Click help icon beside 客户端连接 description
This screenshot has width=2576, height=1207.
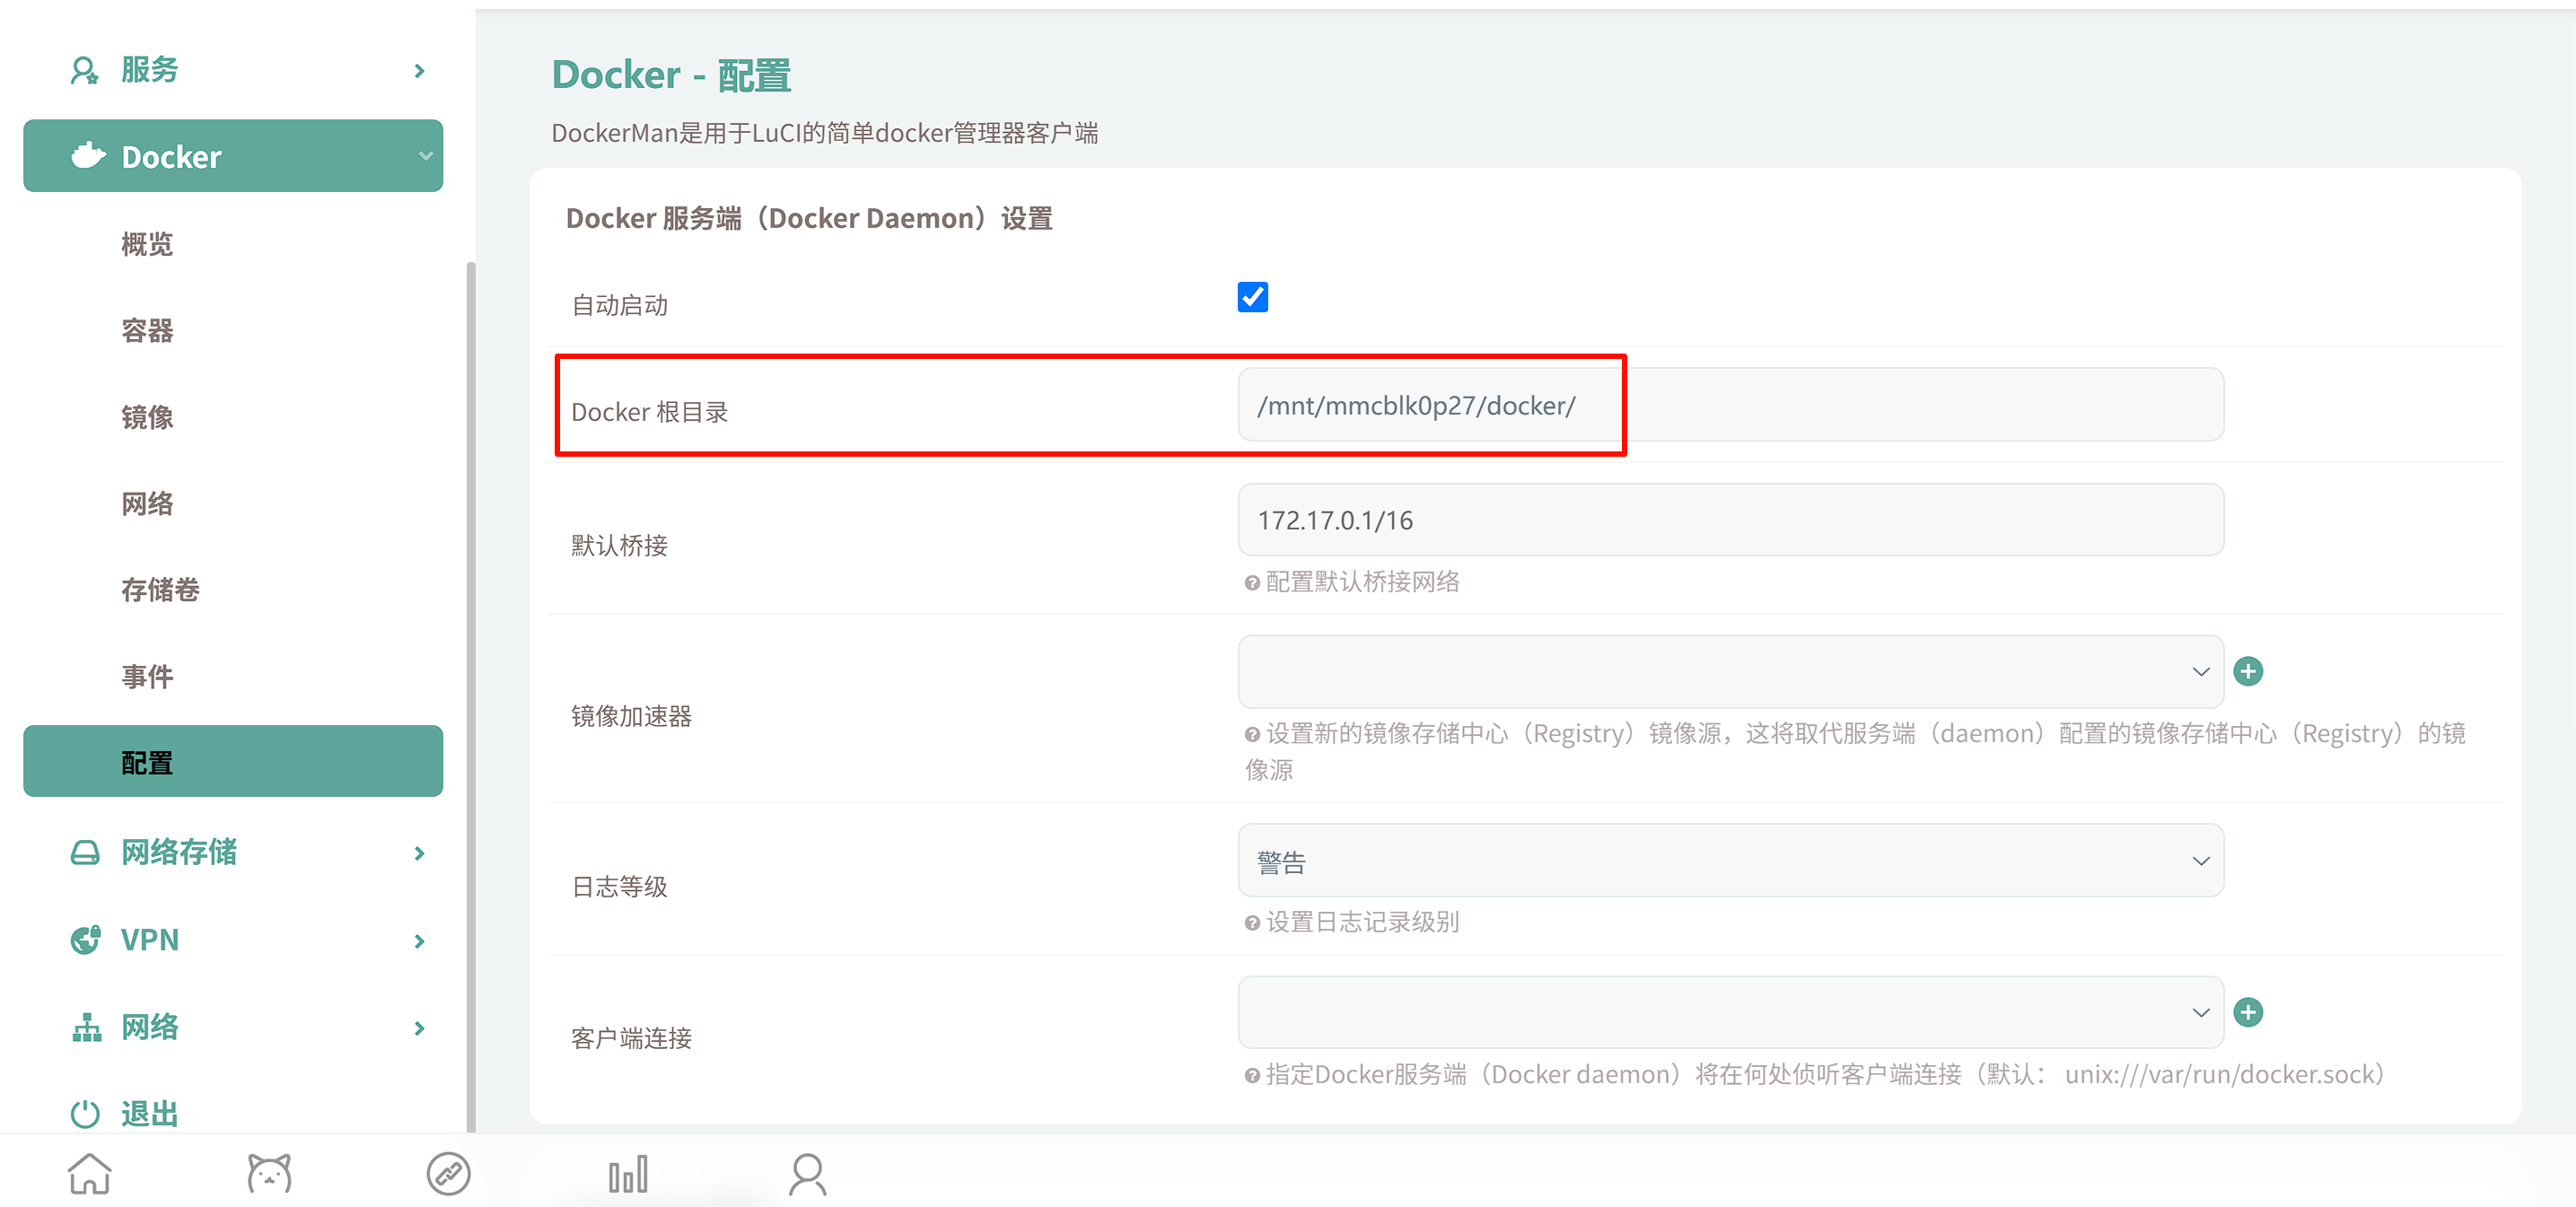point(1252,1076)
